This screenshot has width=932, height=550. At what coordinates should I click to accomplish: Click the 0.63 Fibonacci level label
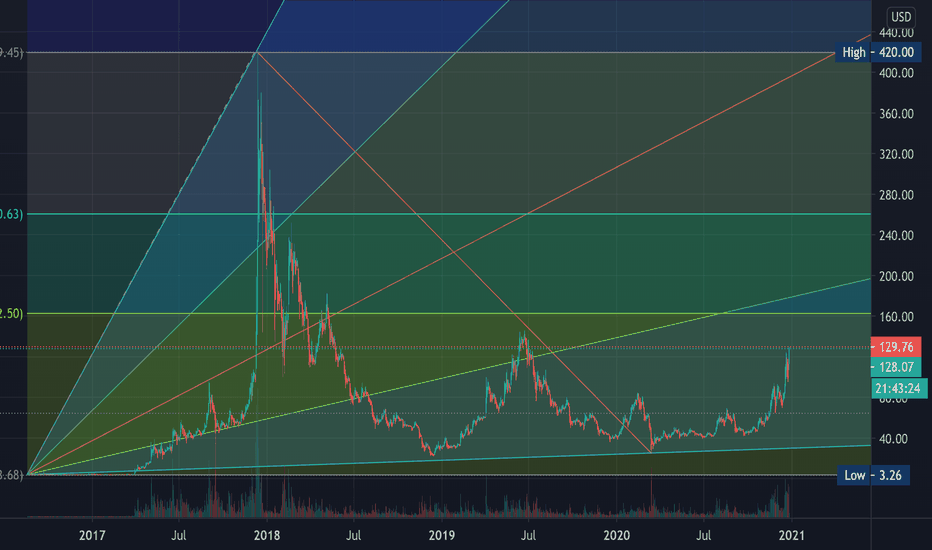[x=11, y=214]
